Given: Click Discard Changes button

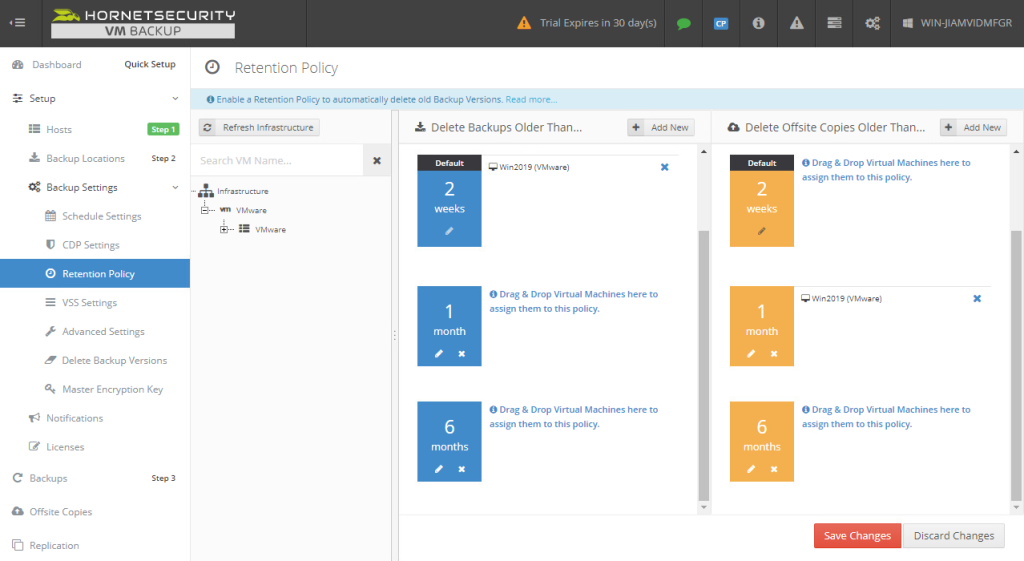Looking at the screenshot, I should pos(953,536).
